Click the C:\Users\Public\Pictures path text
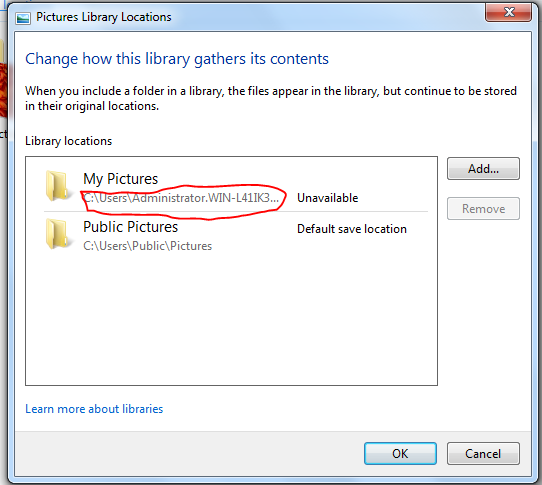 pos(148,246)
